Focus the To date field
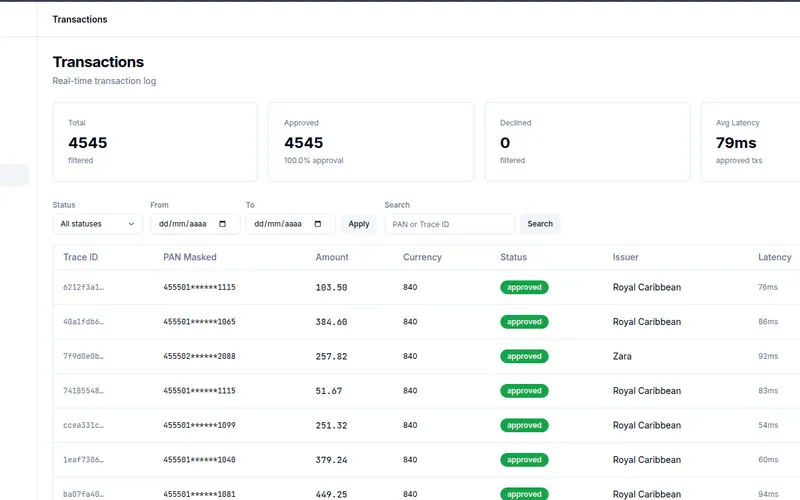 (290, 224)
